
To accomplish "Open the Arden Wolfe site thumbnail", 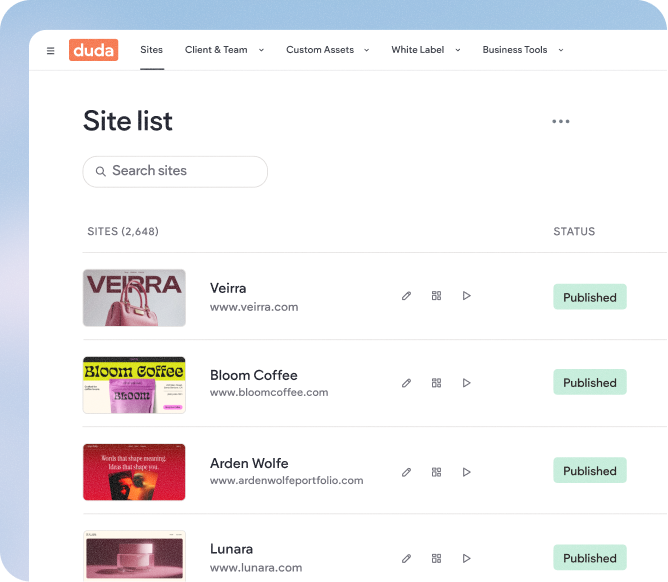I will 134,472.
